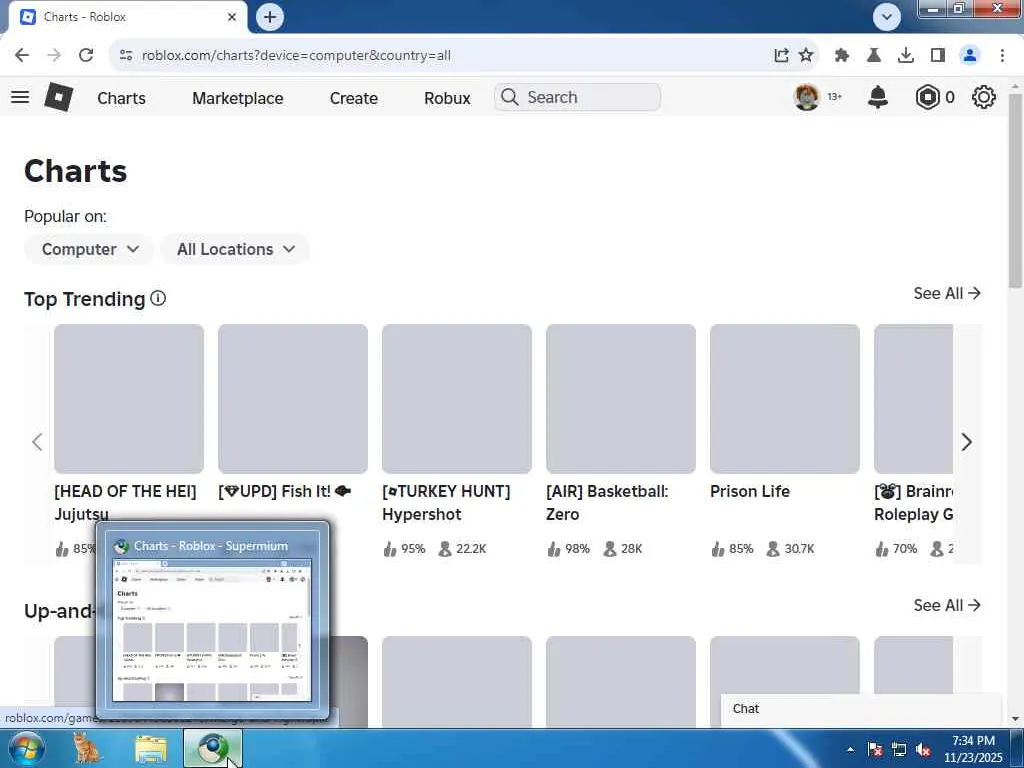Open the Charts navigation item
The width and height of the screenshot is (1024, 768).
(x=121, y=98)
